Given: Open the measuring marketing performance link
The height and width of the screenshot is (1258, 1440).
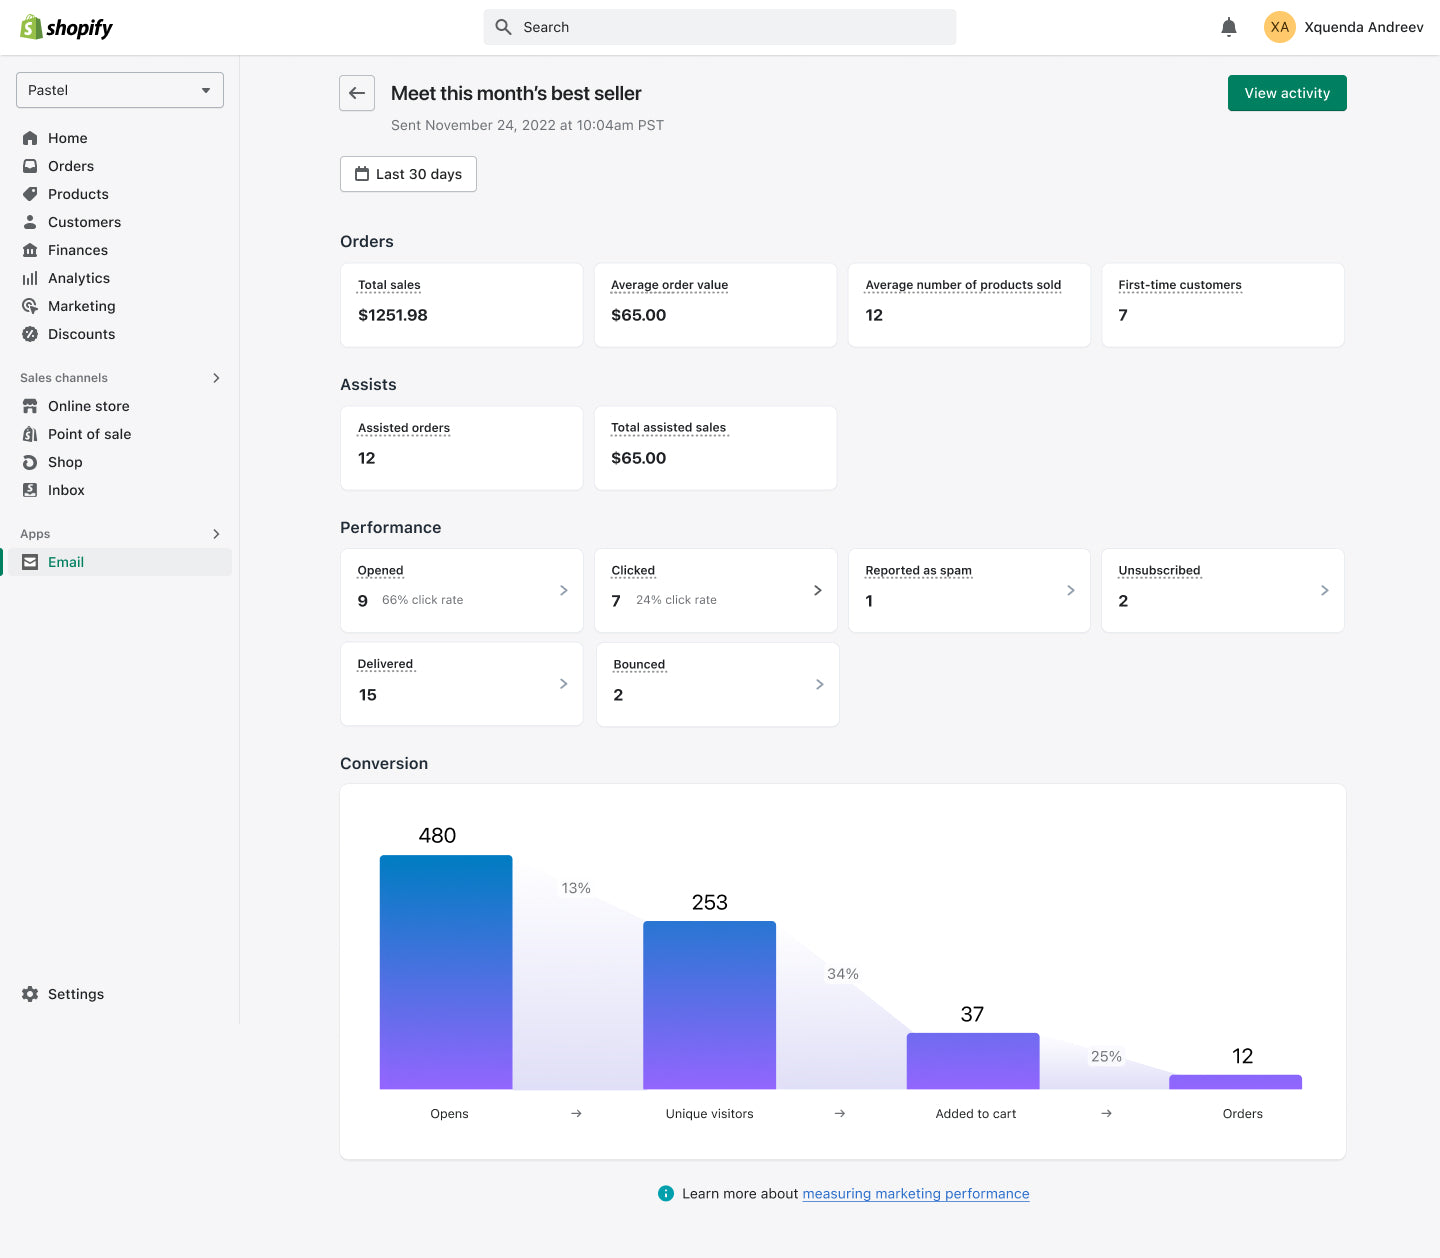Looking at the screenshot, I should point(915,1193).
